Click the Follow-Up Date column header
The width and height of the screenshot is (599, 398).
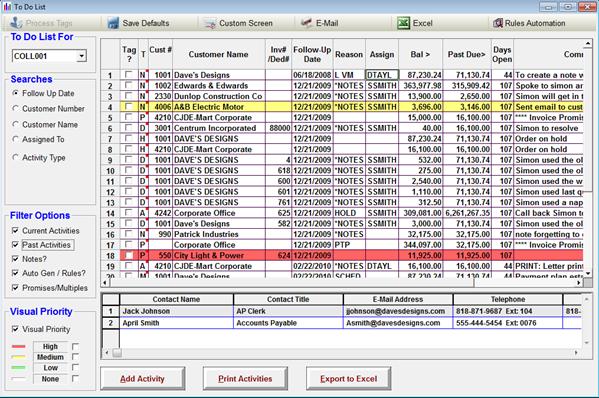312,54
